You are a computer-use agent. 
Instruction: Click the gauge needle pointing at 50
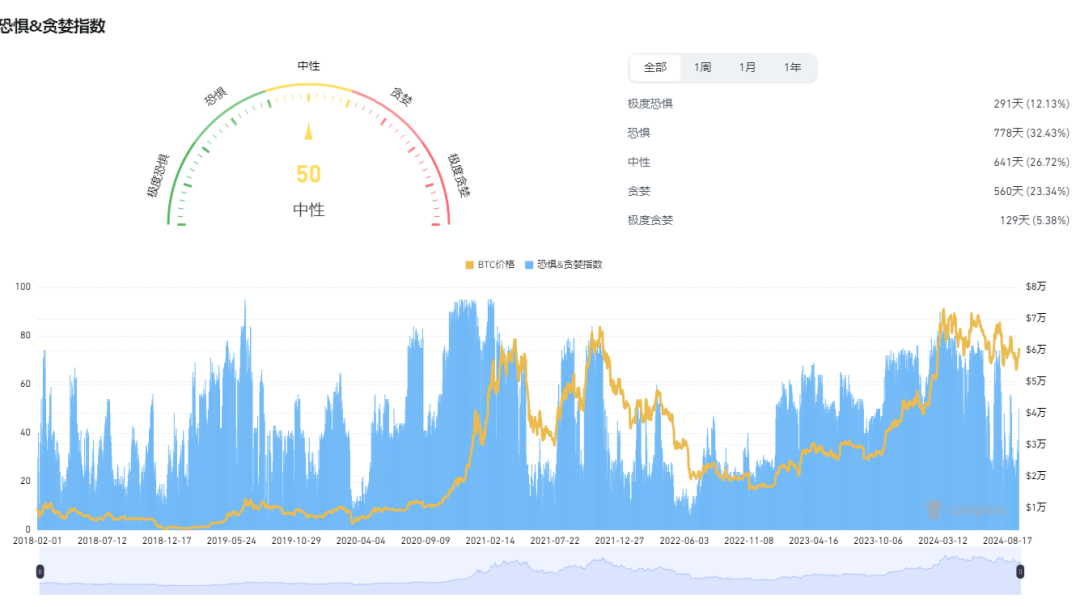click(x=308, y=133)
